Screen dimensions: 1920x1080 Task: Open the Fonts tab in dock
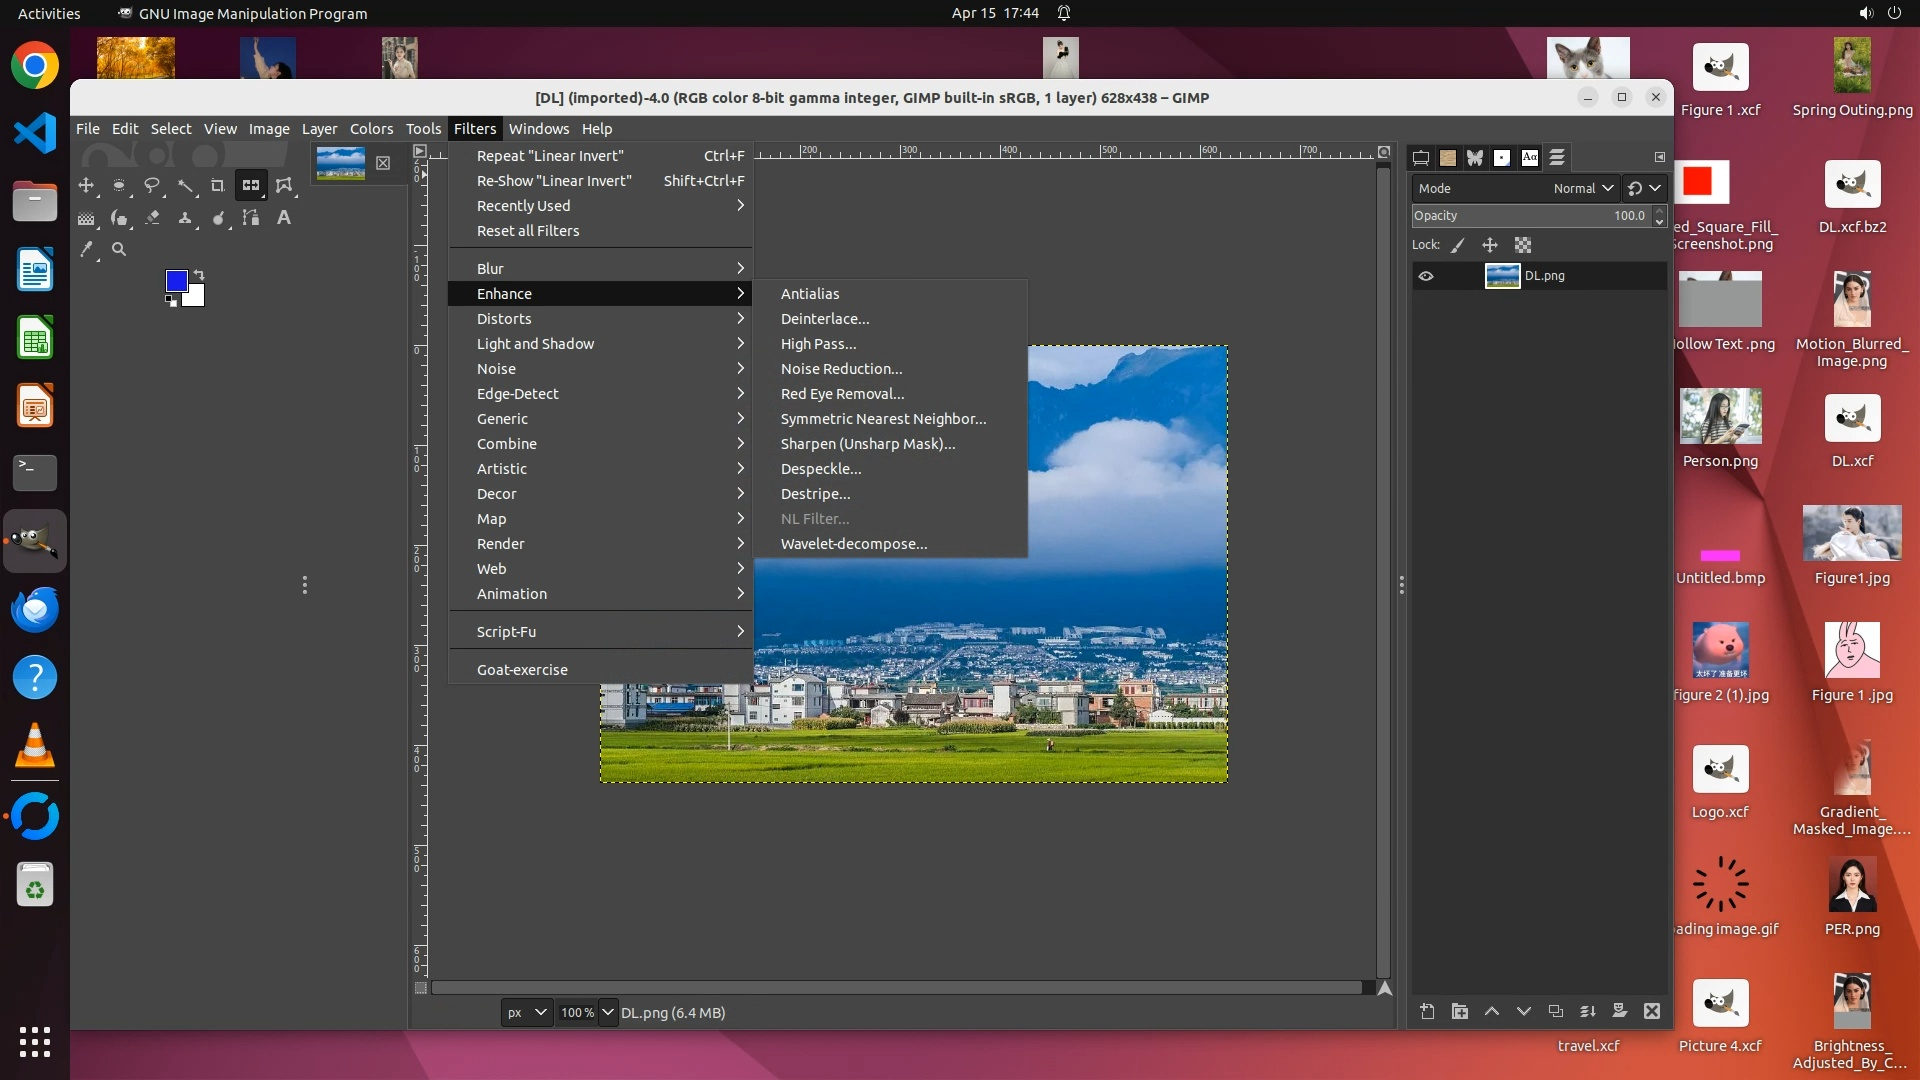(1530, 158)
